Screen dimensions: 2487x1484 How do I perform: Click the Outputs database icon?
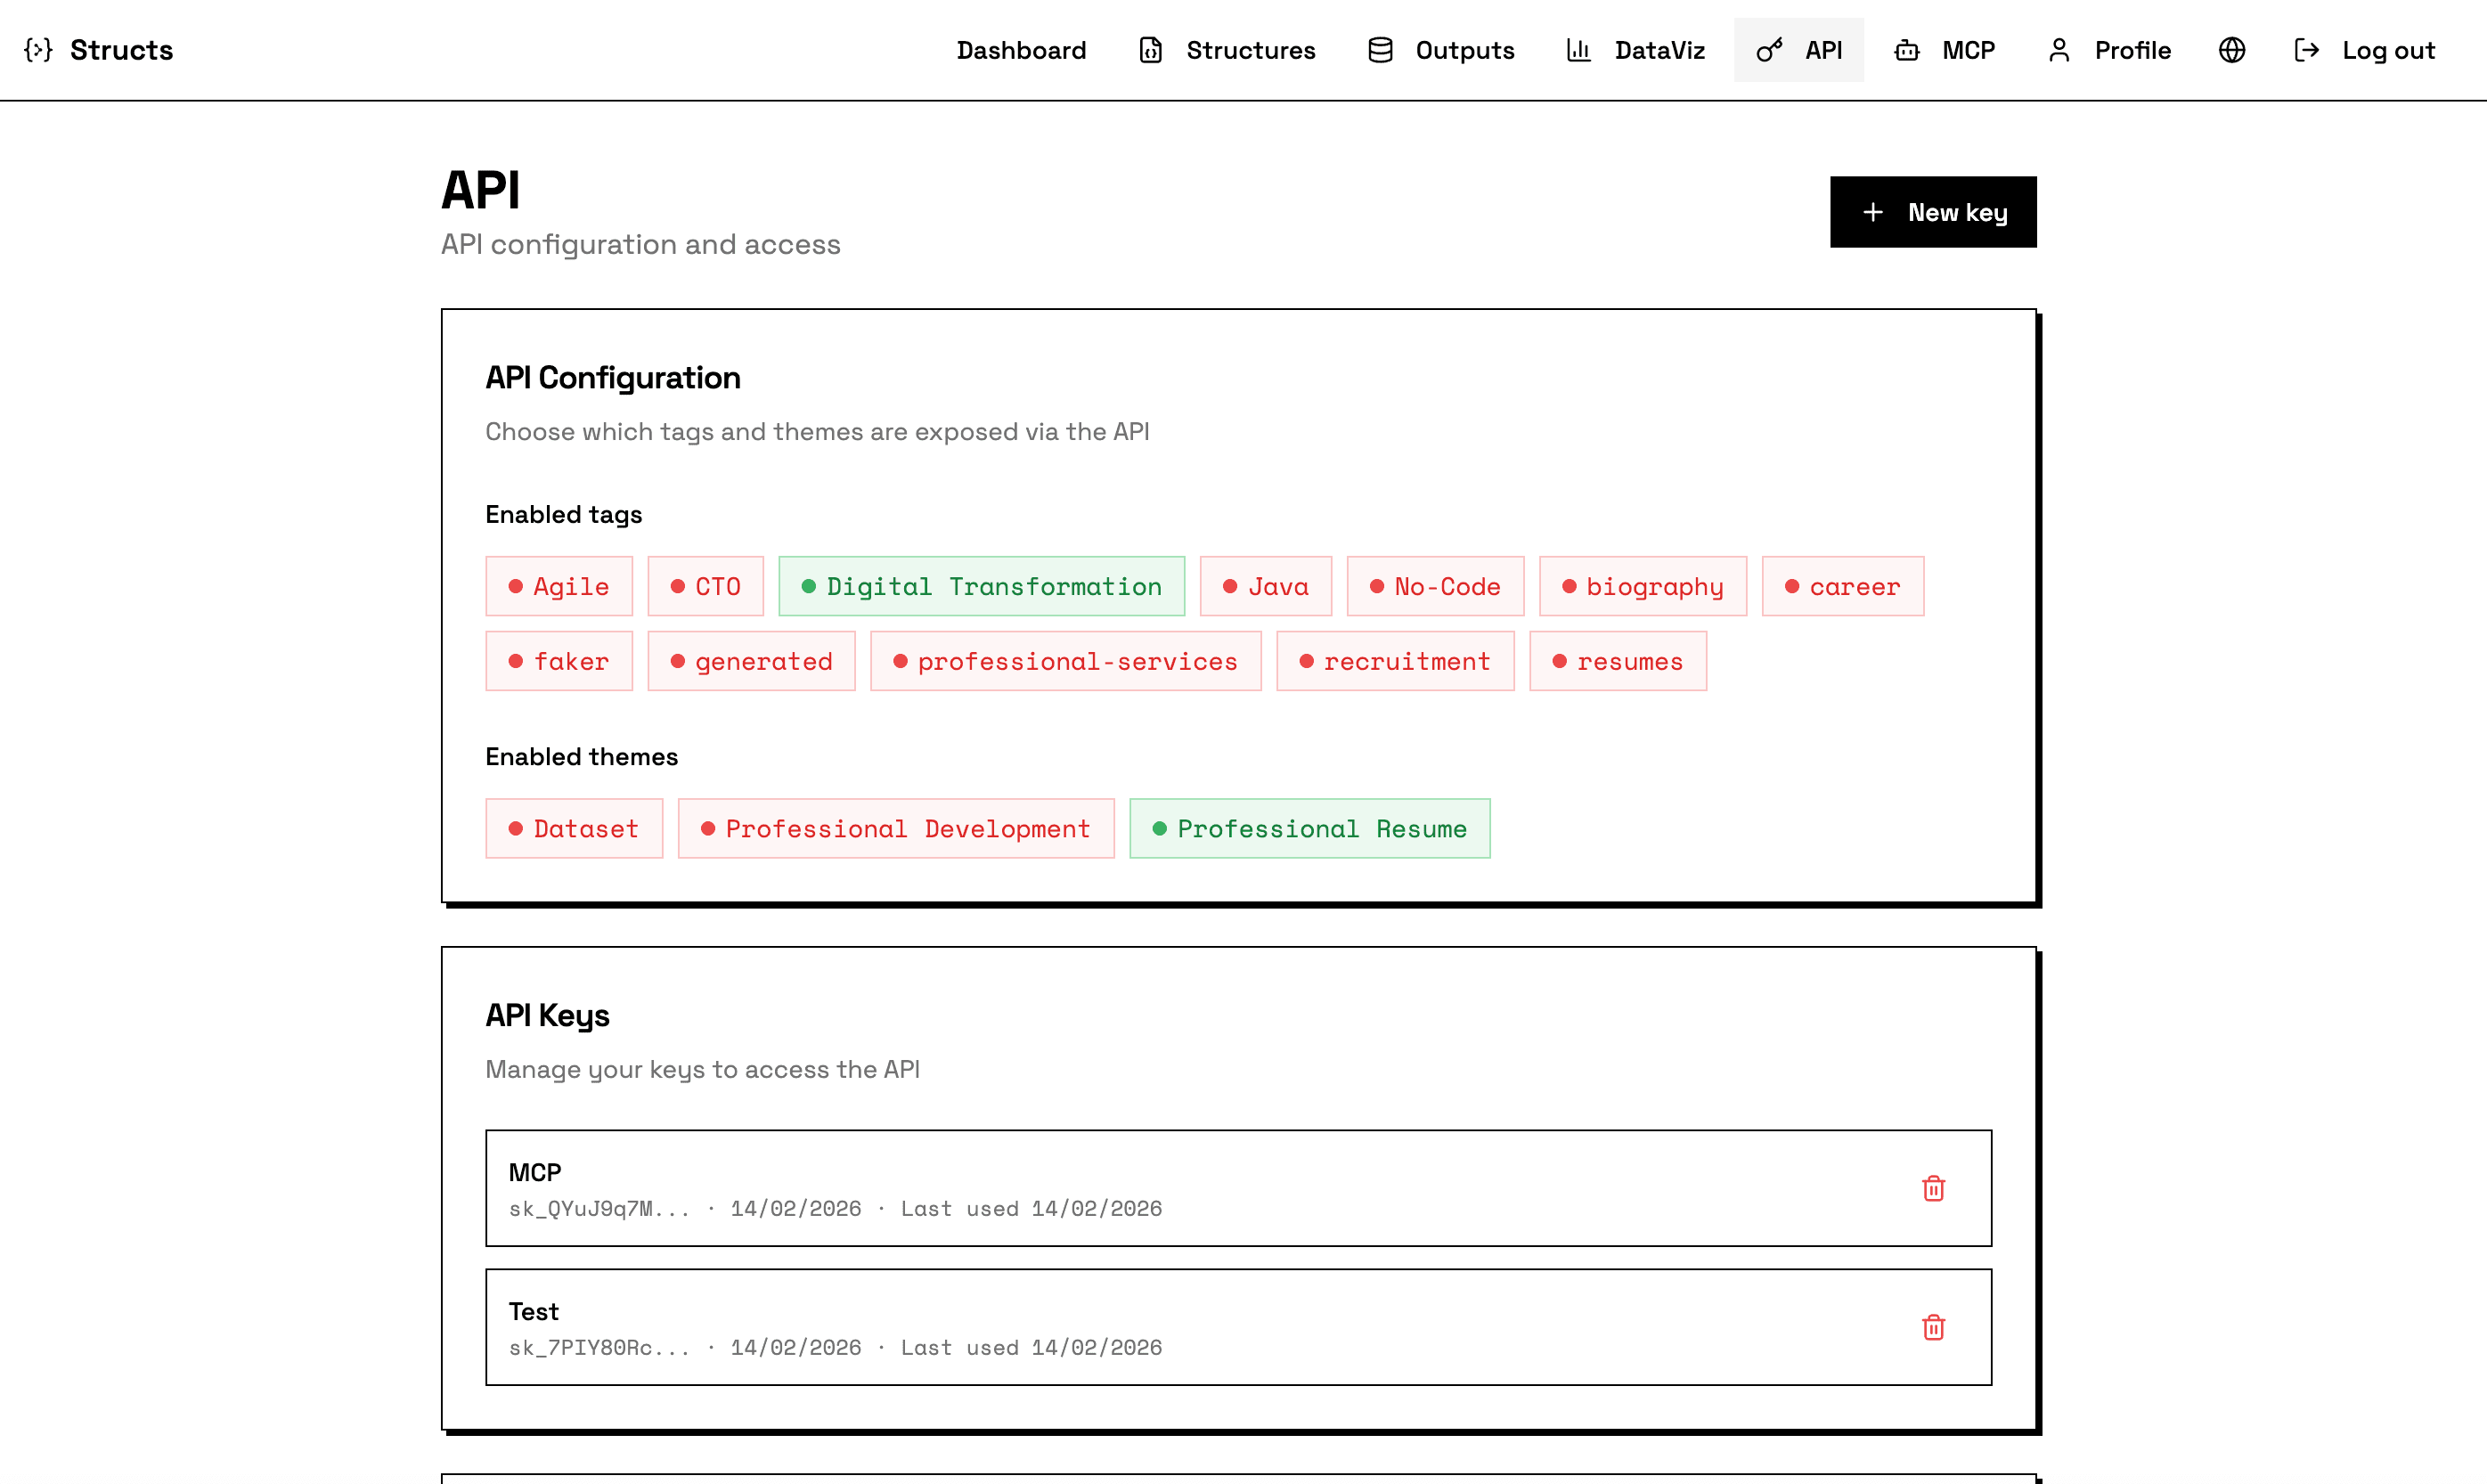pos(1379,49)
